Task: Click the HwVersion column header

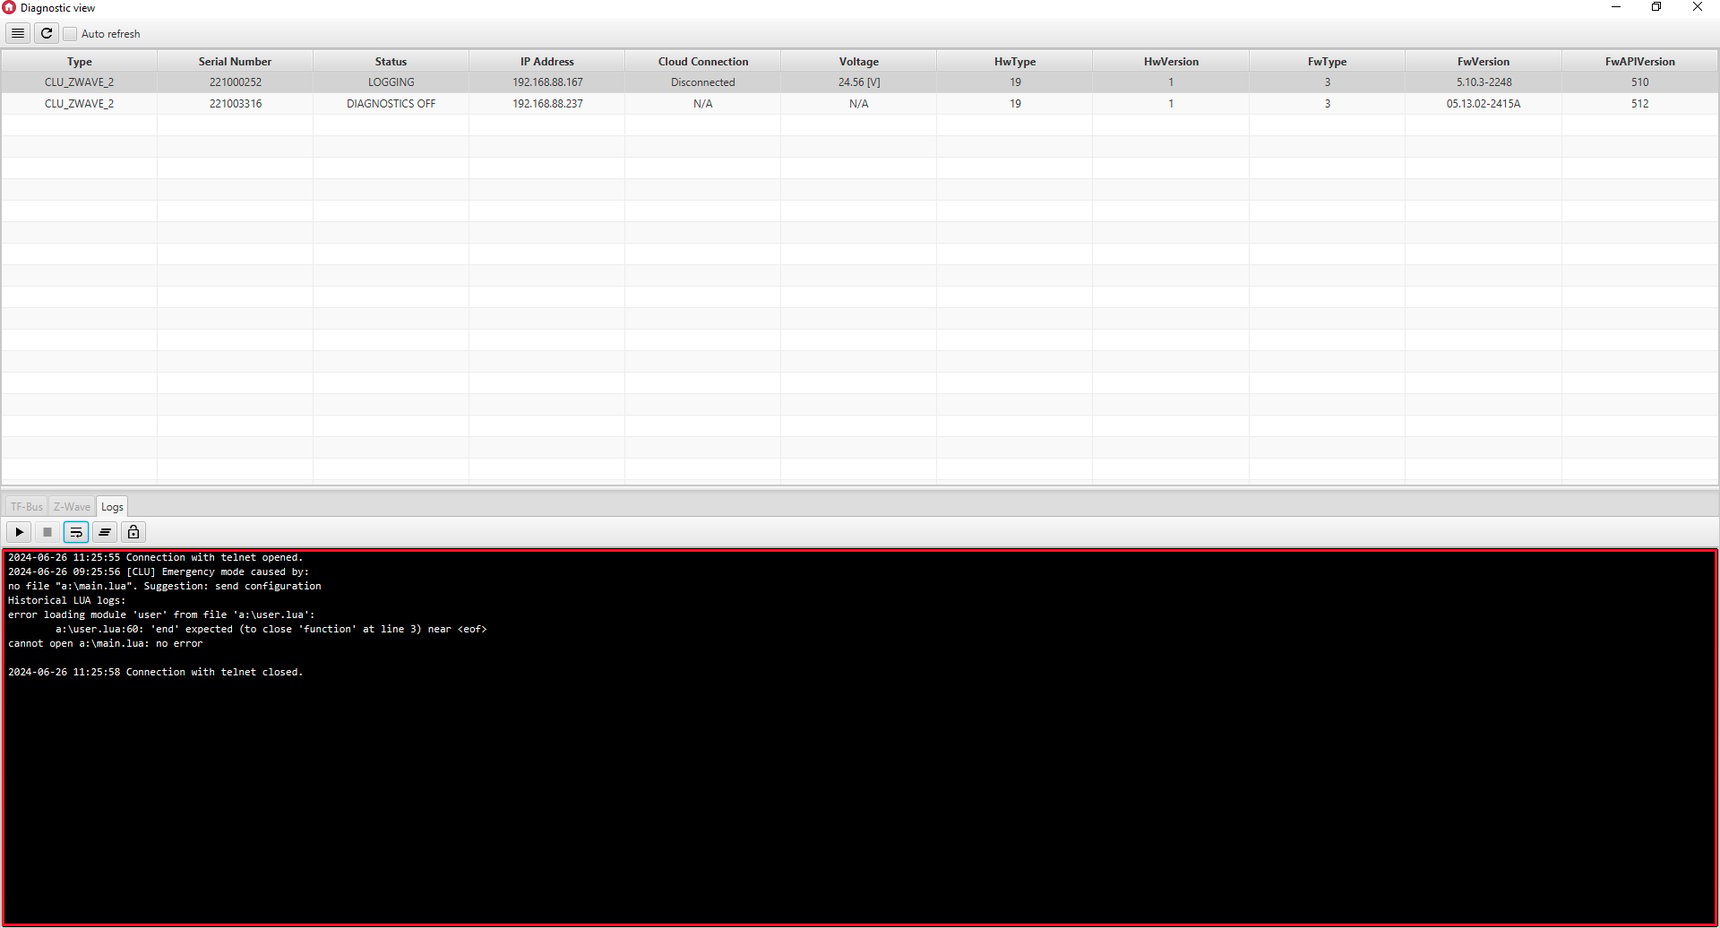Action: [1171, 61]
